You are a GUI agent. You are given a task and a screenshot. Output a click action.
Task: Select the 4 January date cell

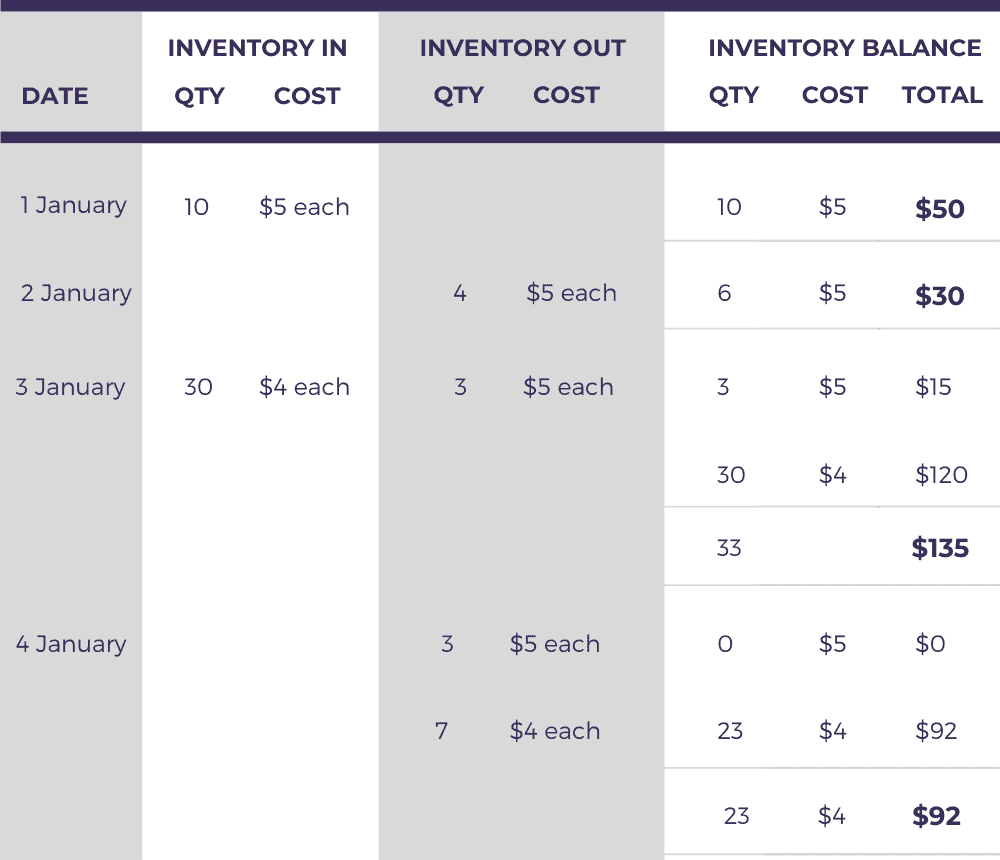pyautogui.click(x=71, y=644)
